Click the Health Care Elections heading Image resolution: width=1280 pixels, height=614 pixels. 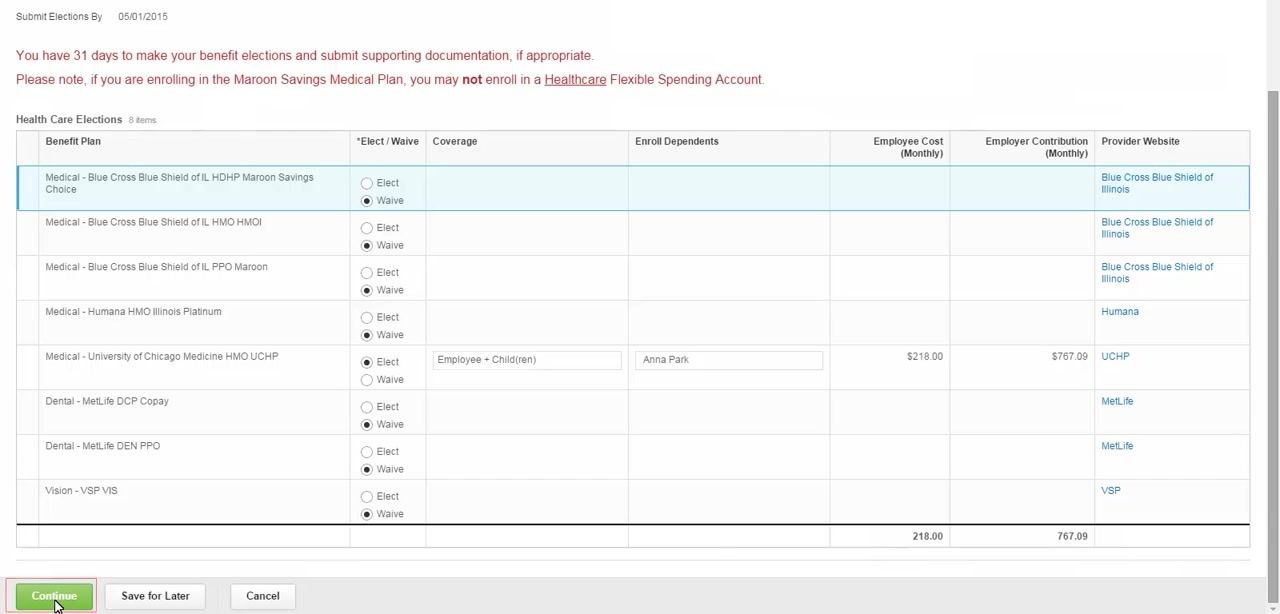click(69, 120)
